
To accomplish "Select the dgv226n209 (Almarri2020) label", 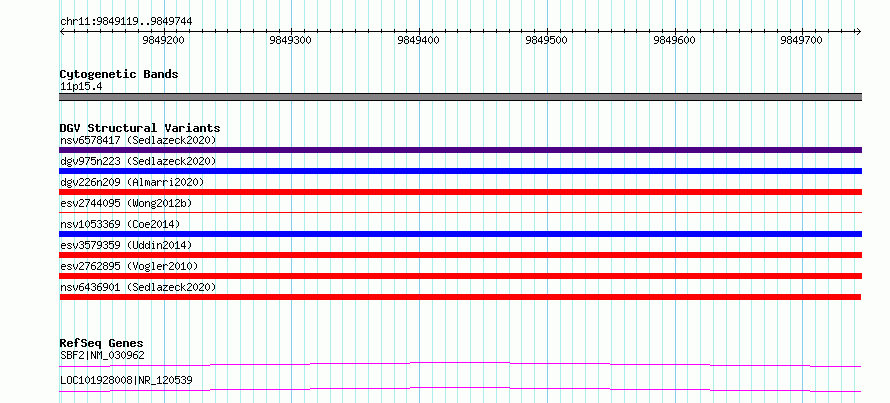I will (x=132, y=182).
